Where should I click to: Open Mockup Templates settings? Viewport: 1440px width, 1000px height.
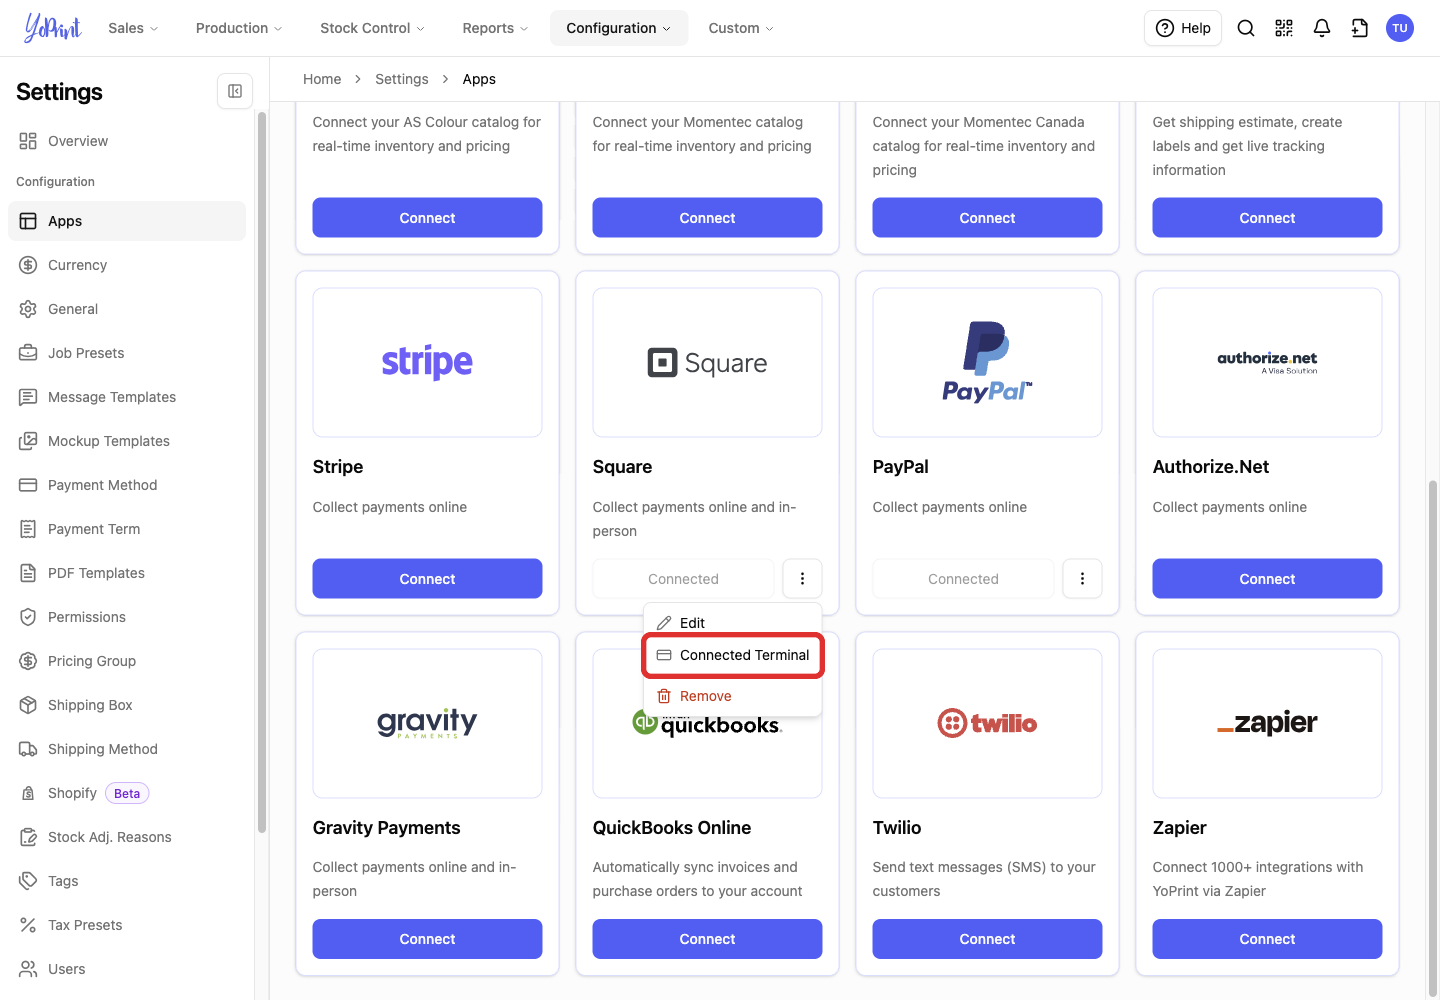[127, 441]
